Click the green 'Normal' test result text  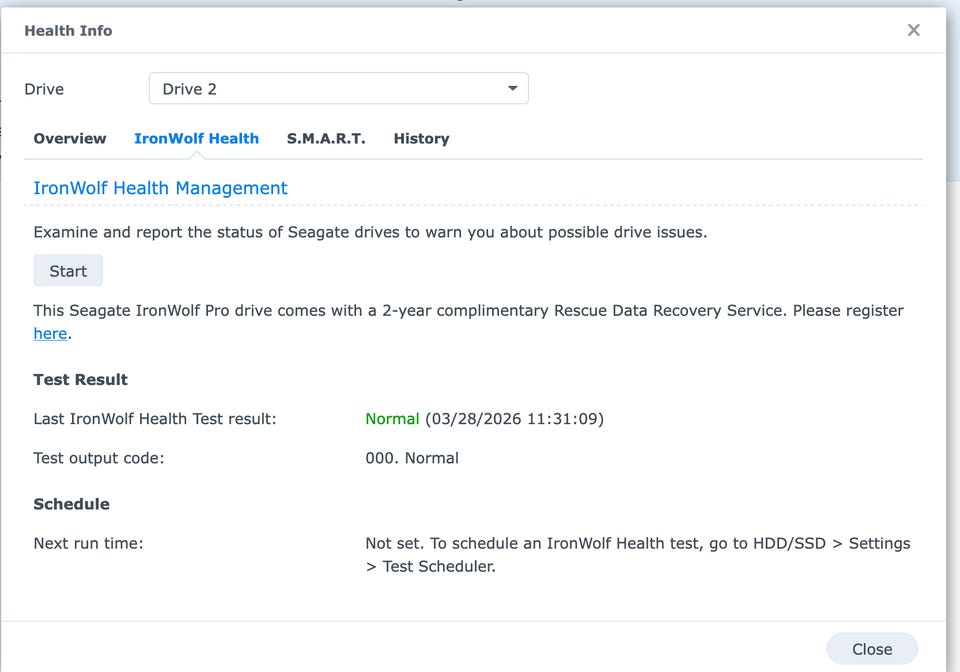pos(392,419)
